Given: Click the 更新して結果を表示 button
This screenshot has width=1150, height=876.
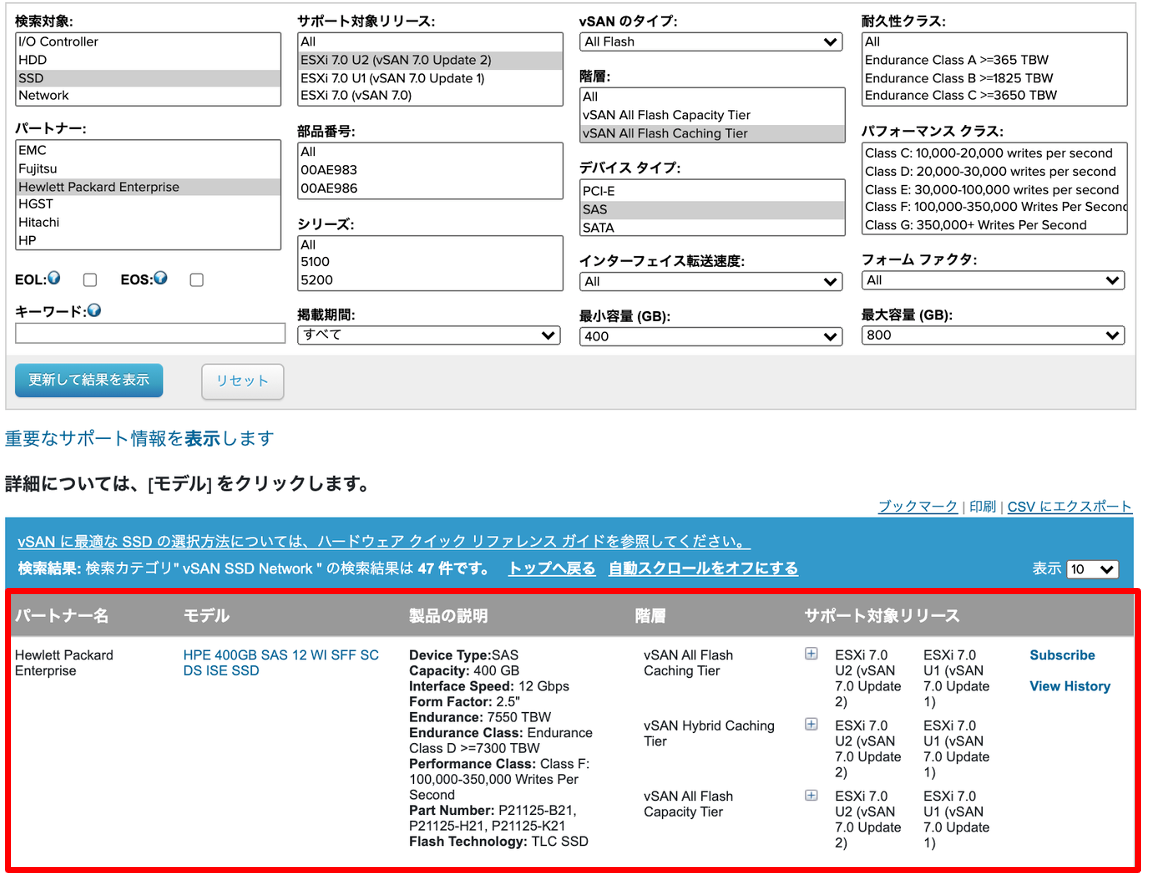Looking at the screenshot, I should pyautogui.click(x=89, y=380).
